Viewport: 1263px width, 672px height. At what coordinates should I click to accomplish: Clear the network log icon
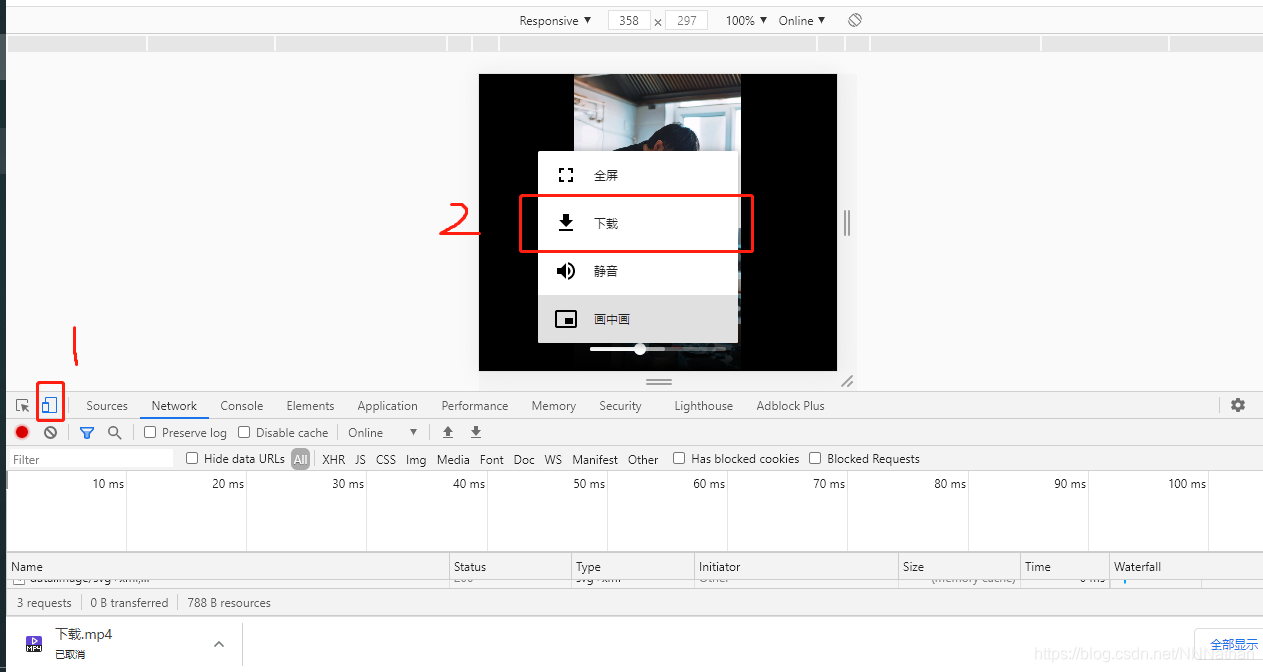(50, 432)
